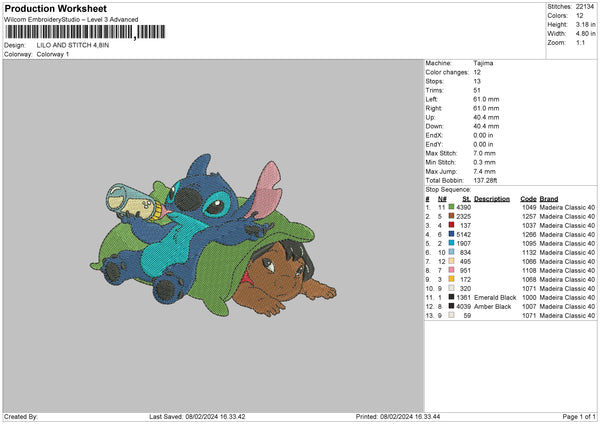600x424 pixels.
Task: Click code 1257 in the stop sequence
Action: coord(529,217)
